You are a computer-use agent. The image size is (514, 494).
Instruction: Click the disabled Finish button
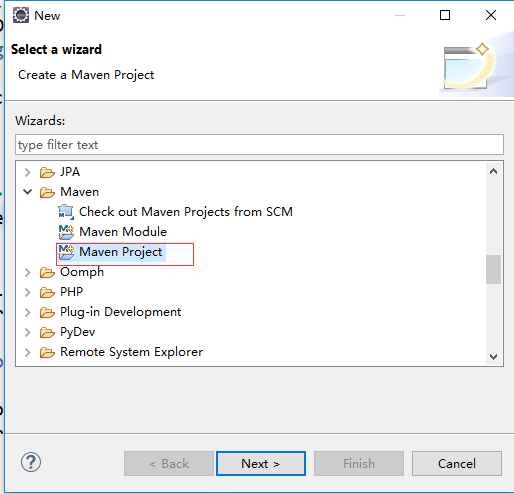tap(359, 463)
